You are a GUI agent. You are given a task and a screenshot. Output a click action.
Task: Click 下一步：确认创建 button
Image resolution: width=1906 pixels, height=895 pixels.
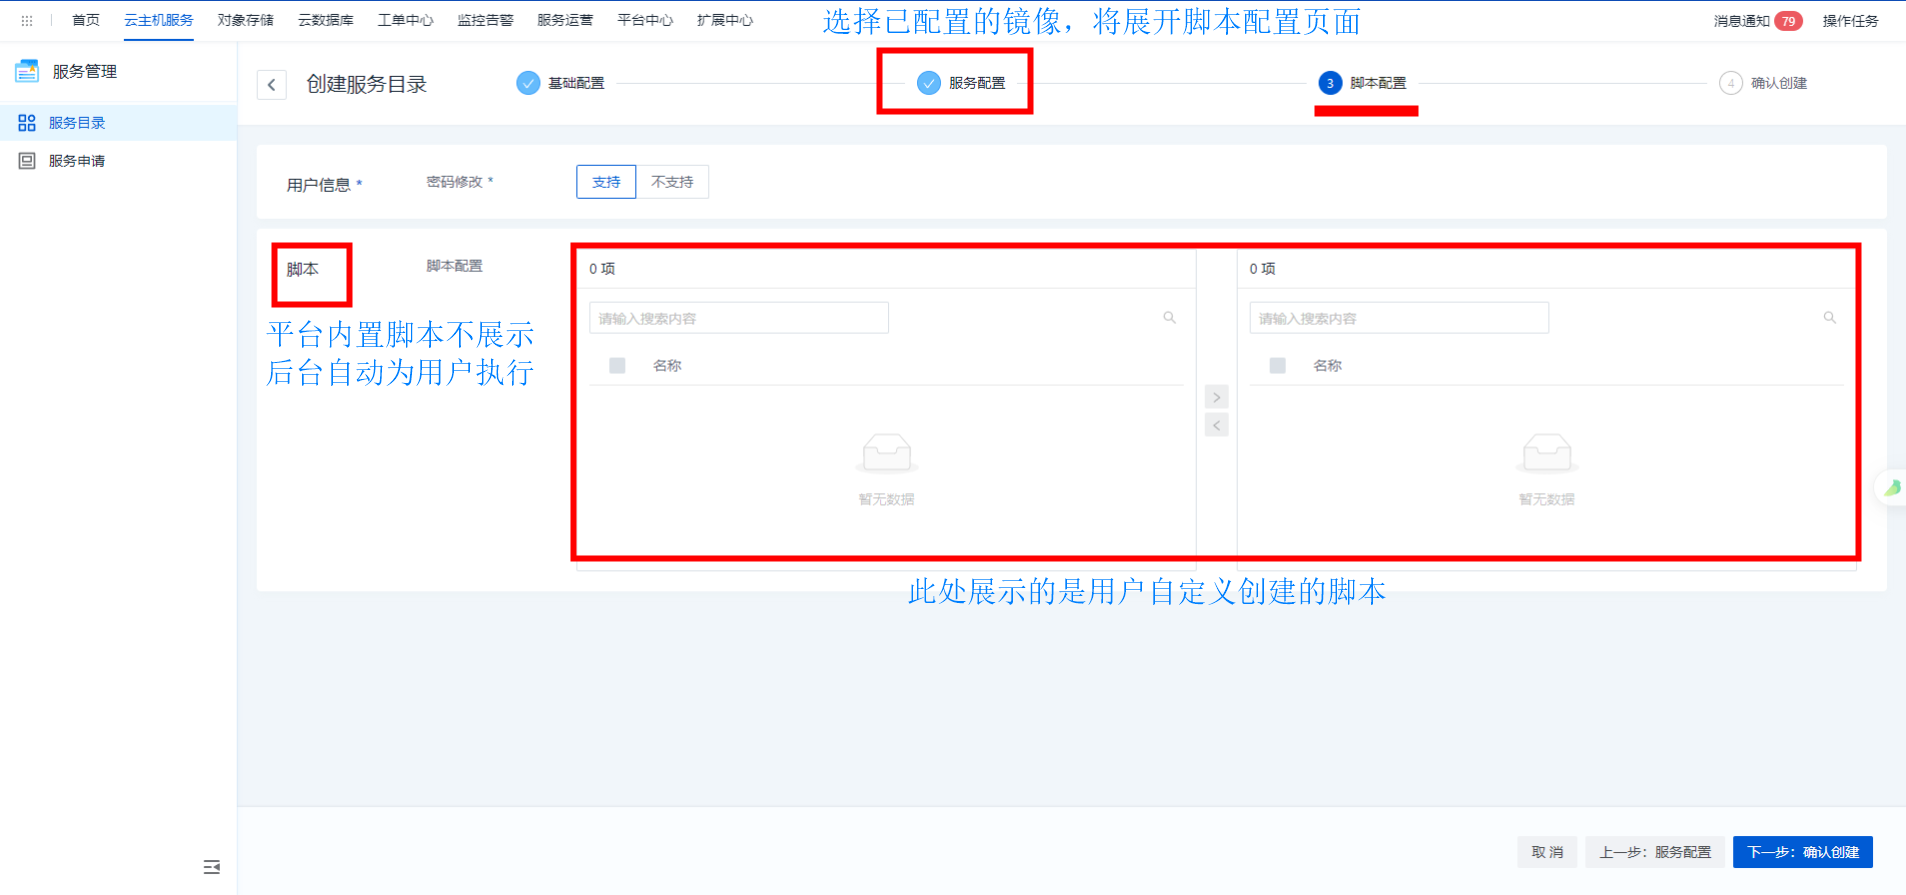click(1802, 852)
